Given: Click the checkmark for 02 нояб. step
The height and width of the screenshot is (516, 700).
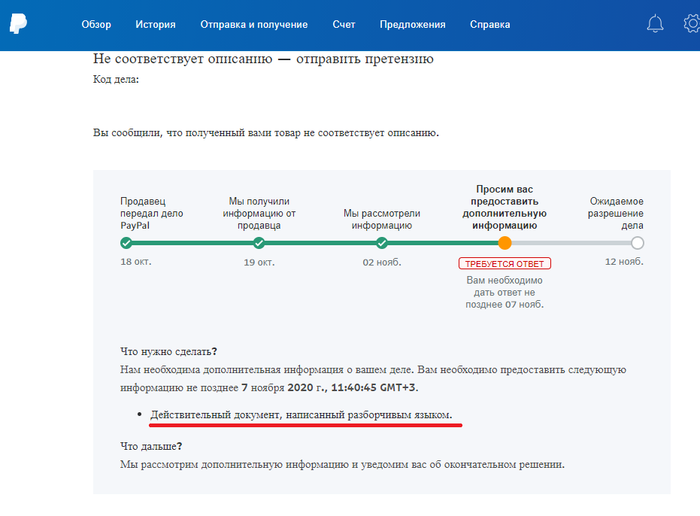Looking at the screenshot, I should (x=382, y=243).
